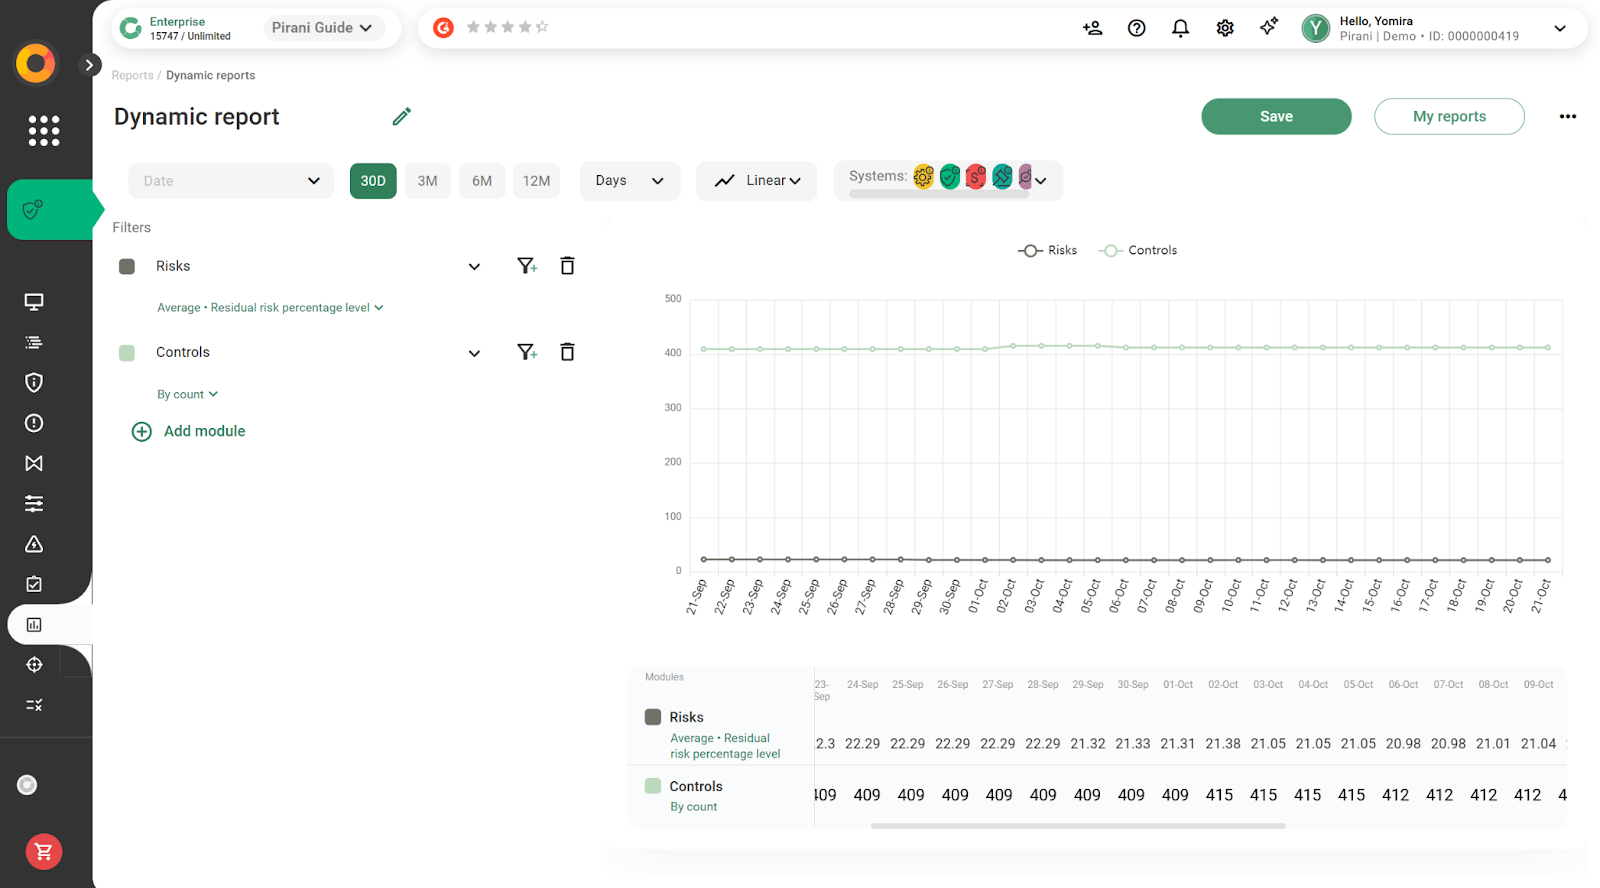The height and width of the screenshot is (888, 1600).
Task: Toggle the Risks series in chart legend
Action: [x=1048, y=251]
